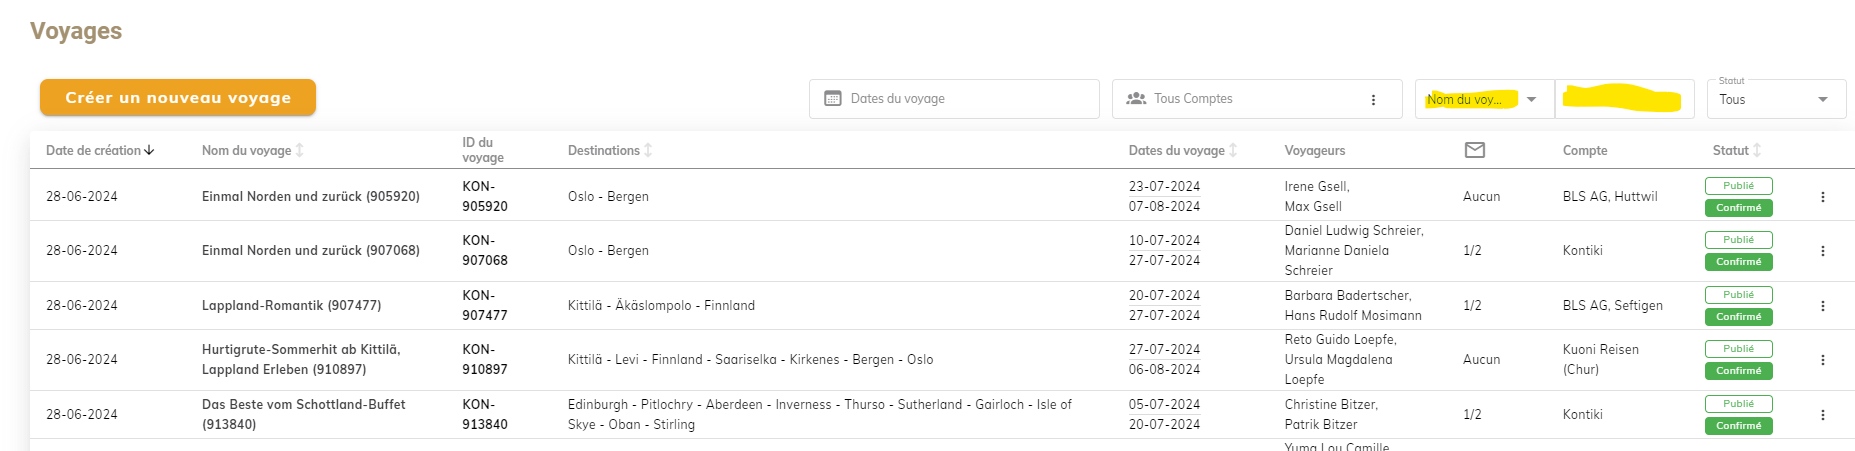Open actions menu for Schottland-Buffet trip

[x=1822, y=415]
